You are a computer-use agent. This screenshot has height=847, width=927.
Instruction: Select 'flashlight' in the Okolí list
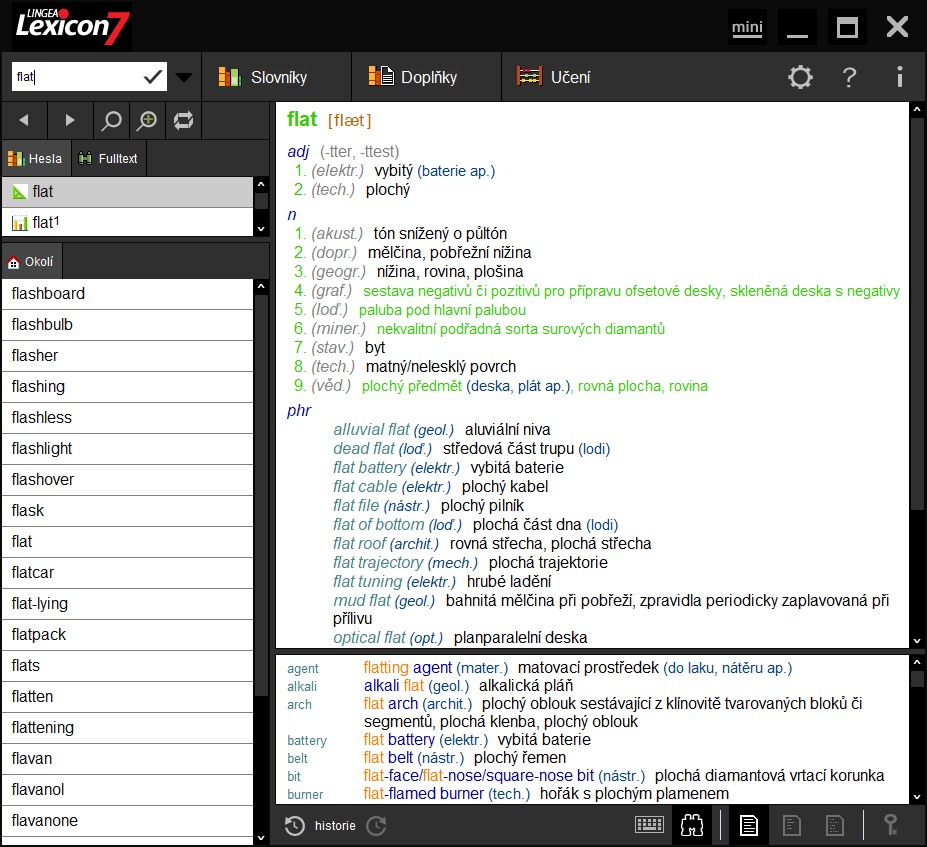(x=128, y=449)
